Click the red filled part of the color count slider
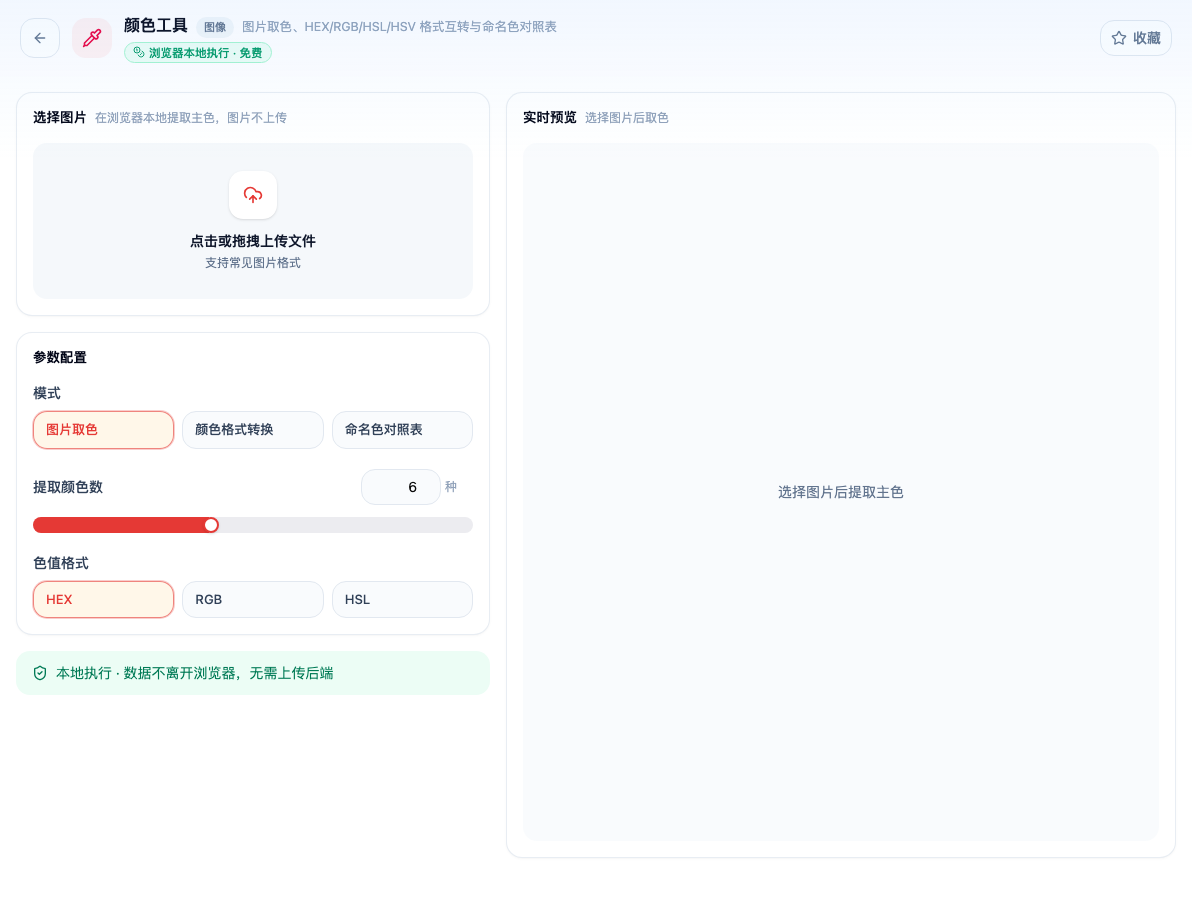This screenshot has width=1192, height=900. (x=119, y=525)
